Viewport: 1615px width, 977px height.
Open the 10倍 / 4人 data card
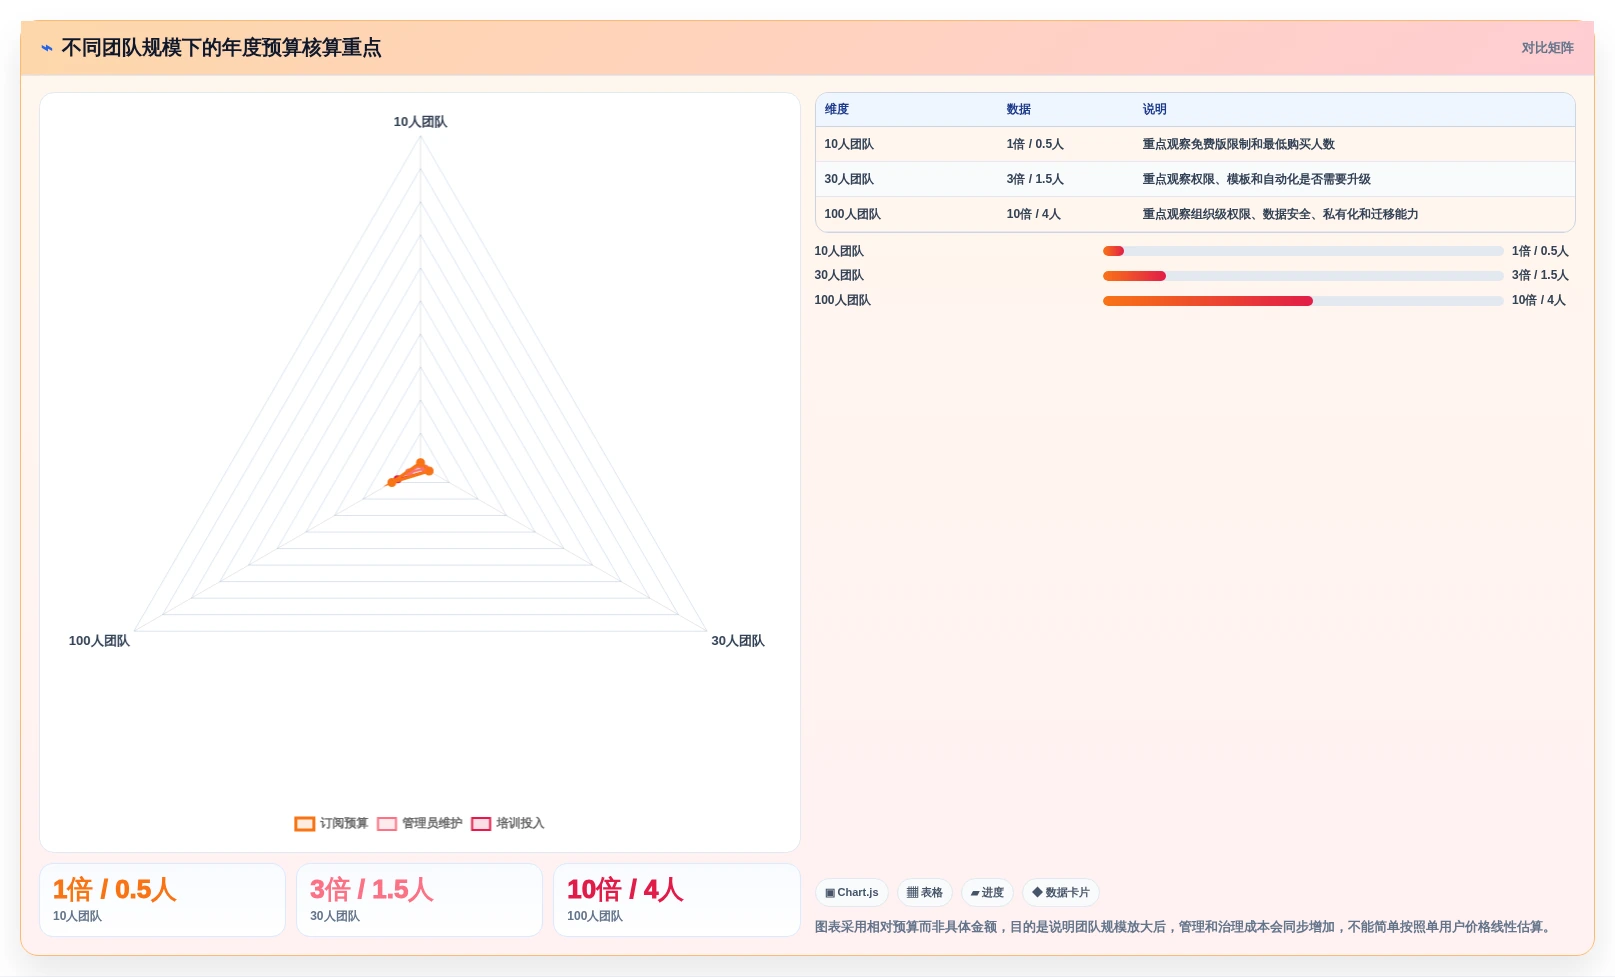676,900
